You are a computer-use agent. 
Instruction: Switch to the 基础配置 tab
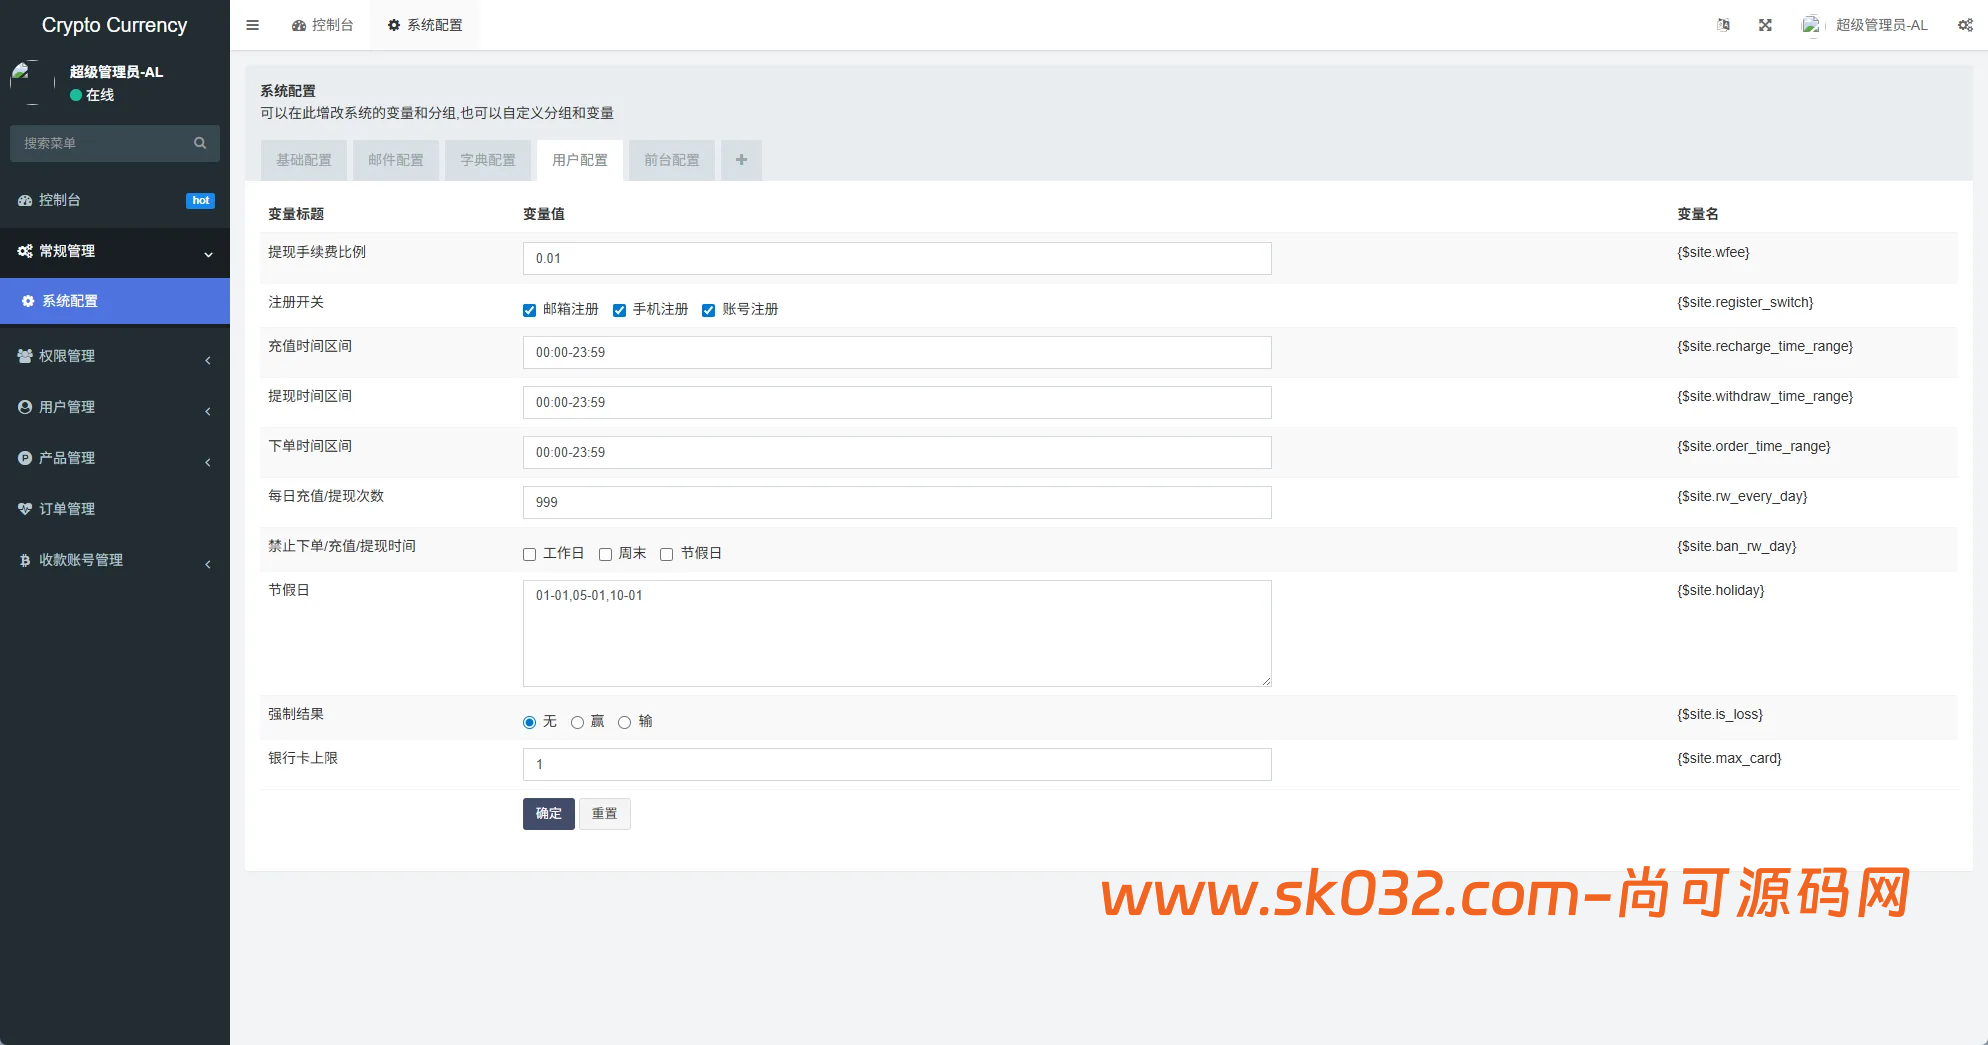[304, 160]
